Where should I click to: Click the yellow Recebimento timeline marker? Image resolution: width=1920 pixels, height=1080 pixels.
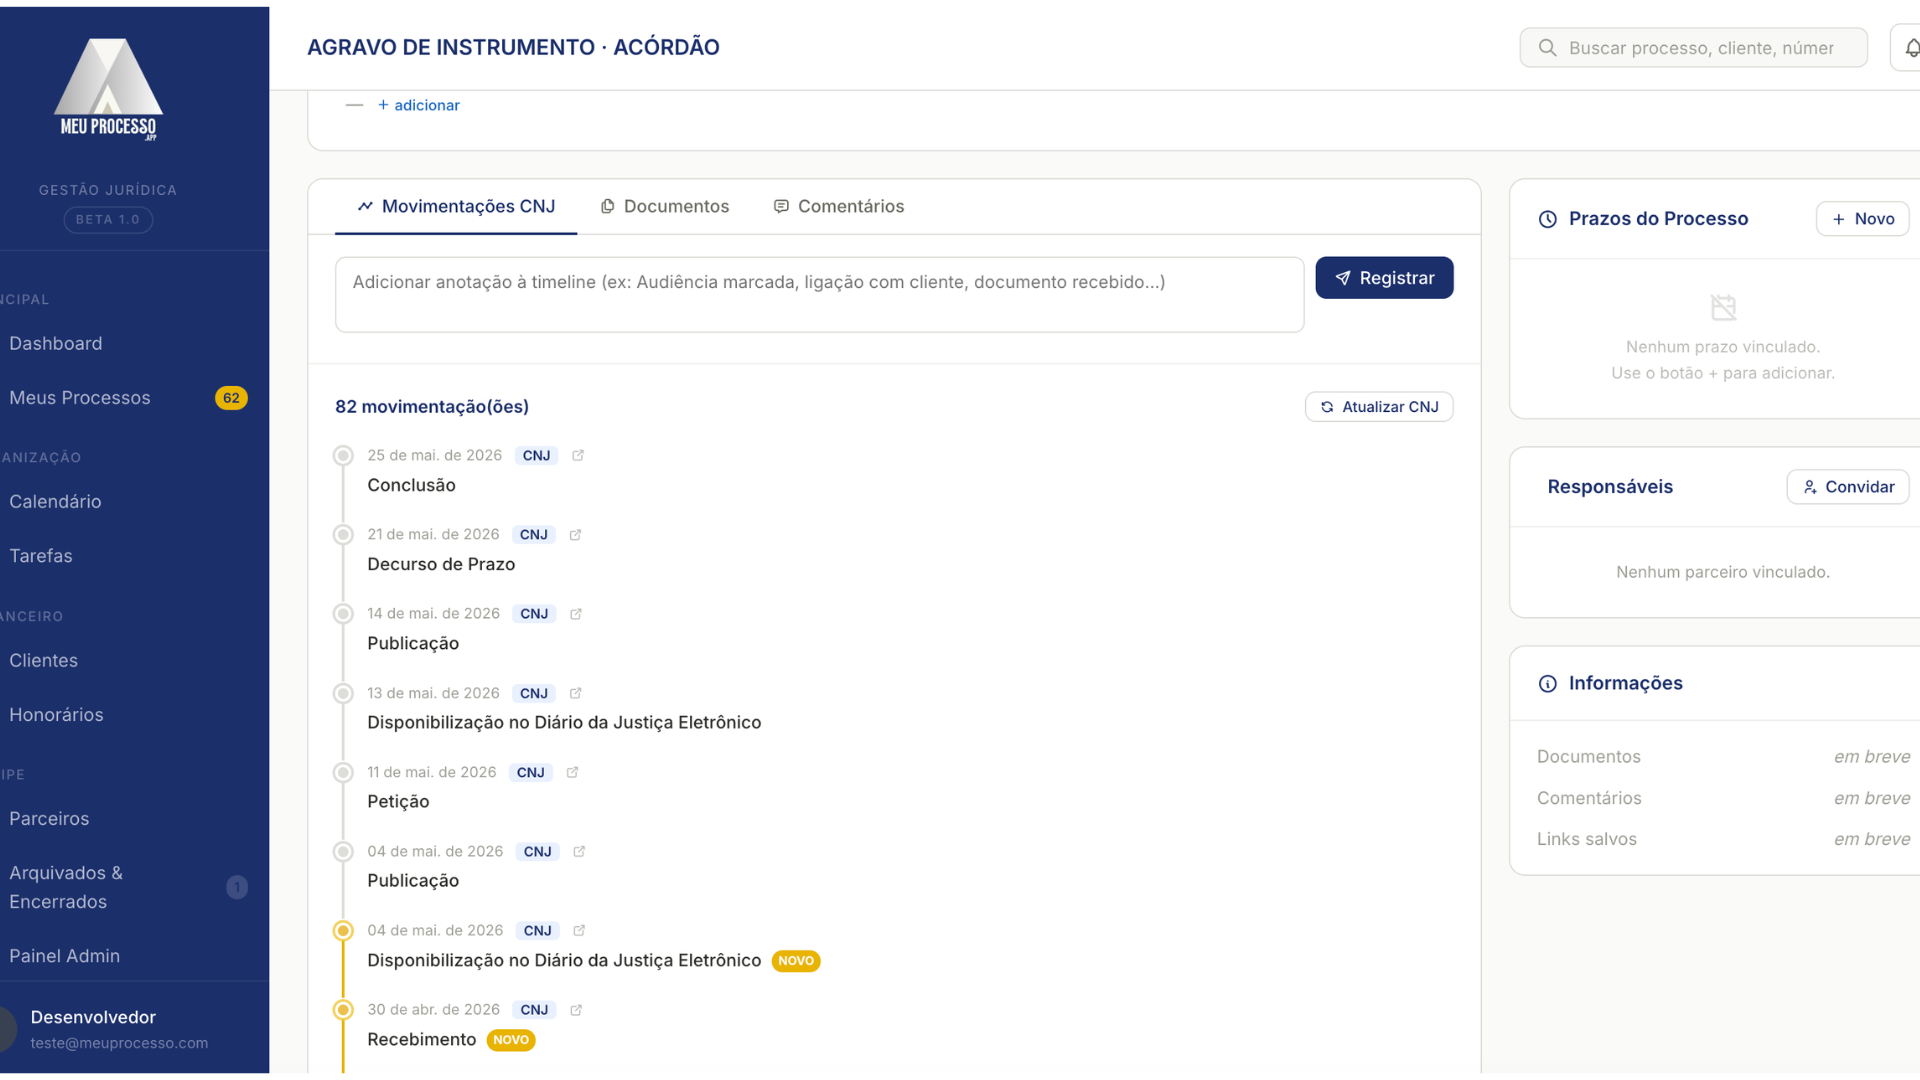point(343,1010)
